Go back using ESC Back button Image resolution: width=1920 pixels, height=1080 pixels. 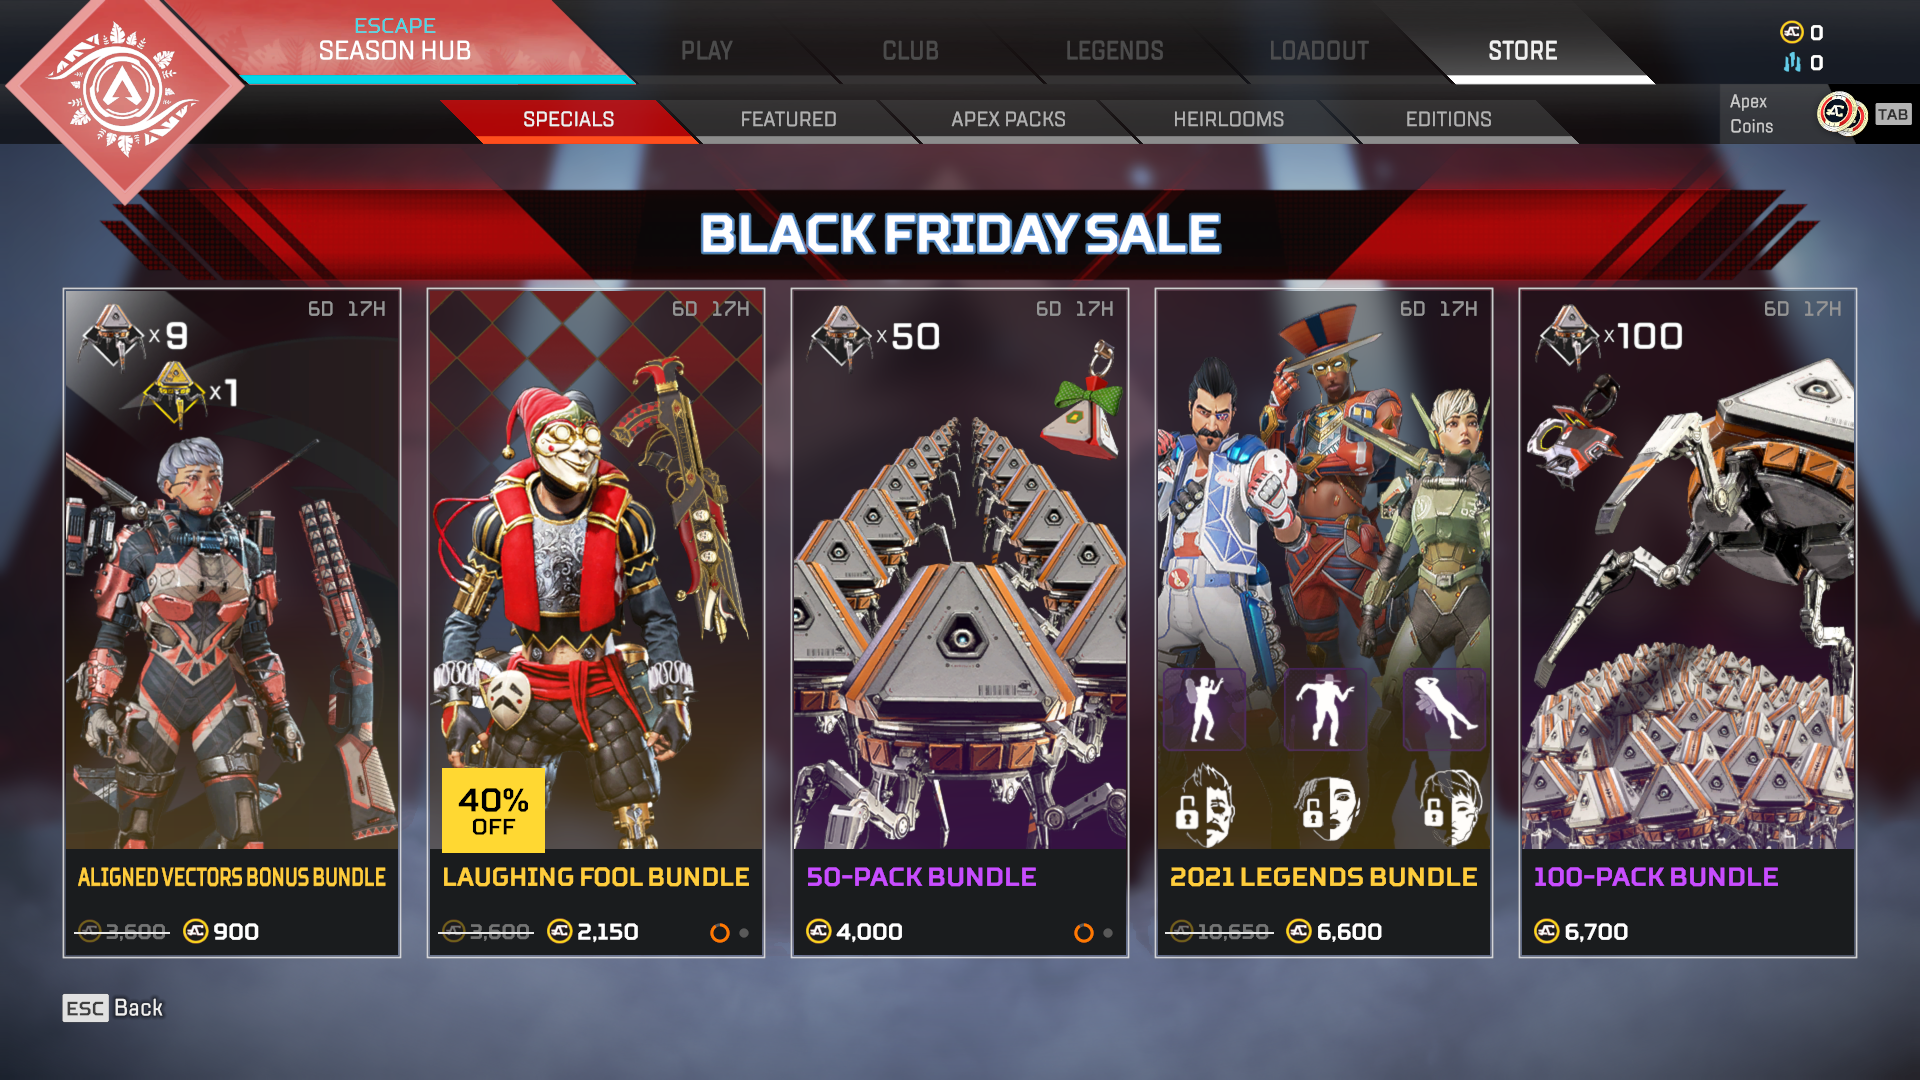click(113, 1008)
